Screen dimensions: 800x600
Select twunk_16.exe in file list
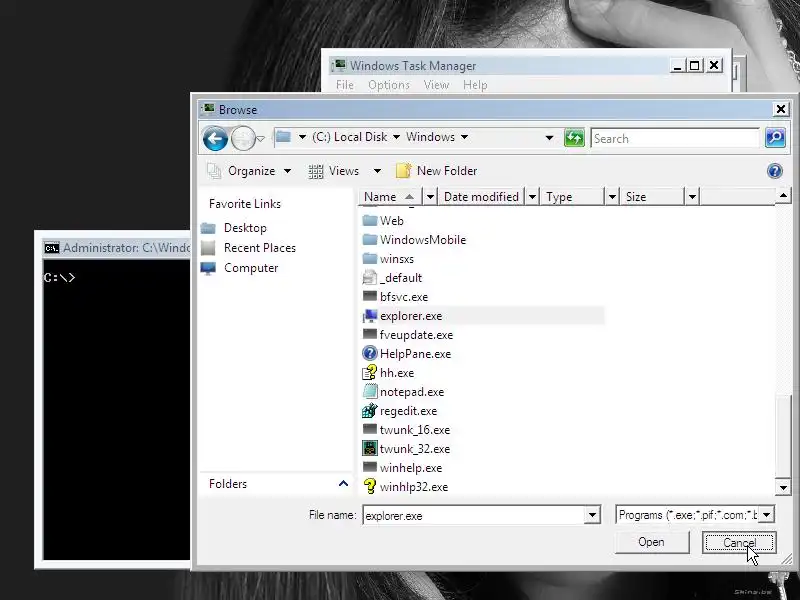point(415,430)
